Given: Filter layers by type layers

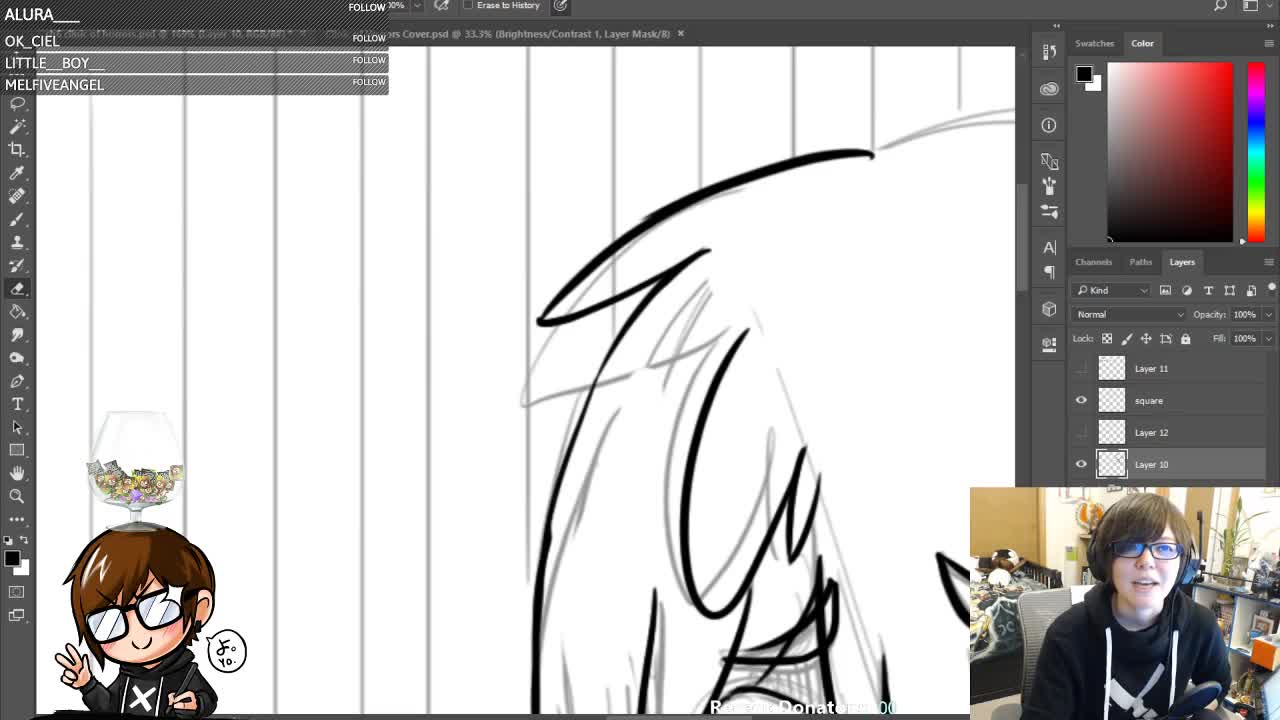Looking at the screenshot, I should click(x=1208, y=290).
